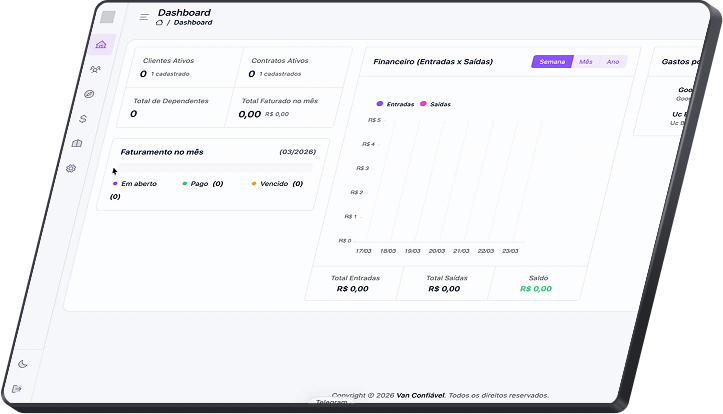723x414 pixels.
Task: Open the clients (people) sidebar icon
Action: point(95,69)
